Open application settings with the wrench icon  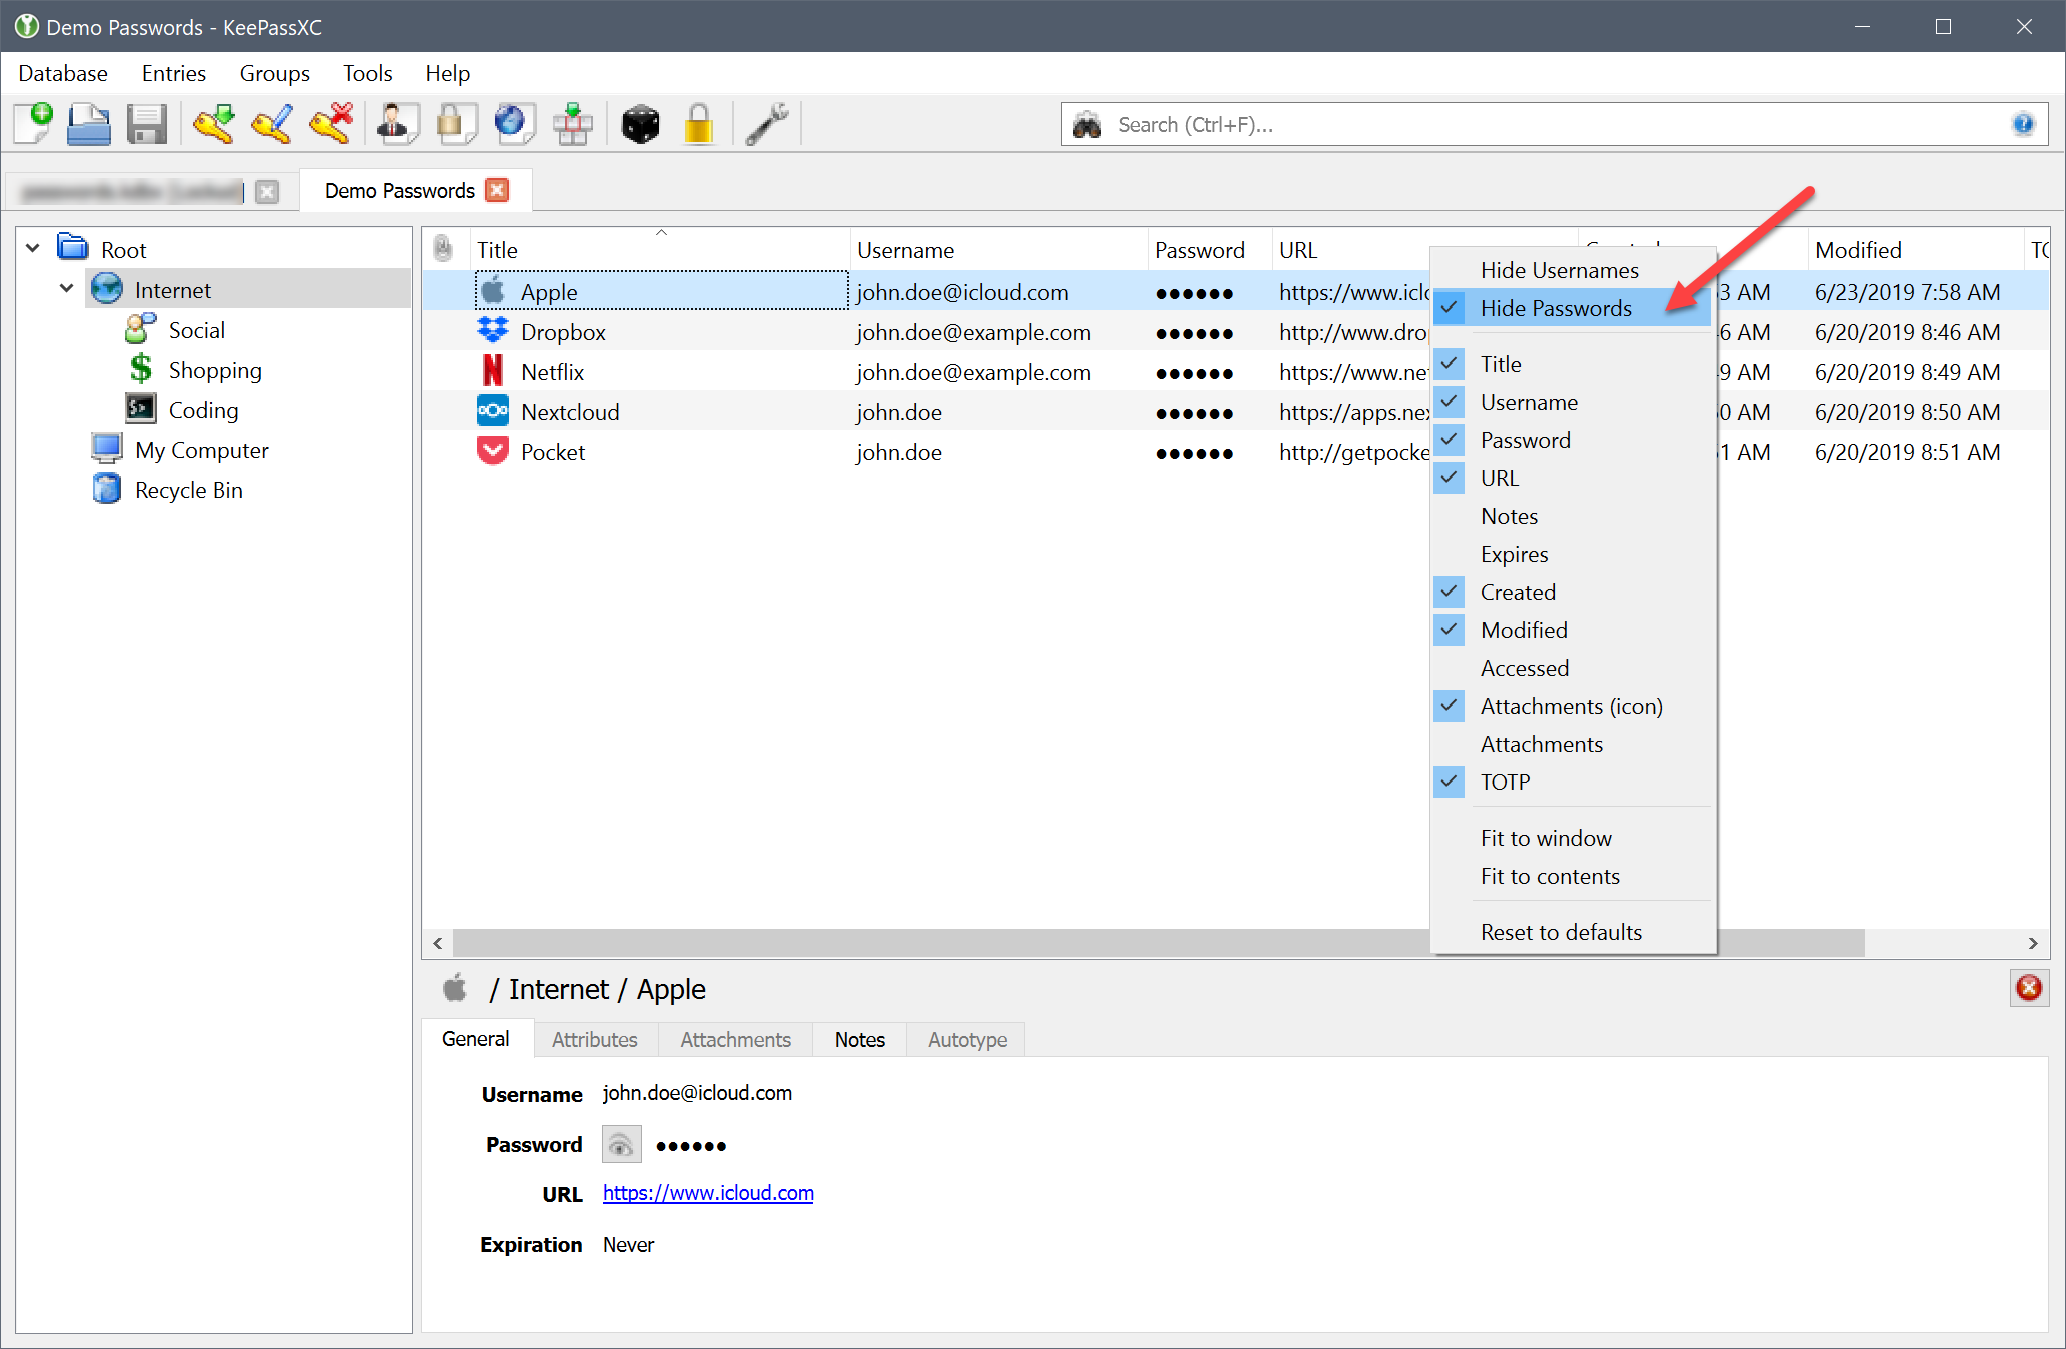click(x=767, y=123)
